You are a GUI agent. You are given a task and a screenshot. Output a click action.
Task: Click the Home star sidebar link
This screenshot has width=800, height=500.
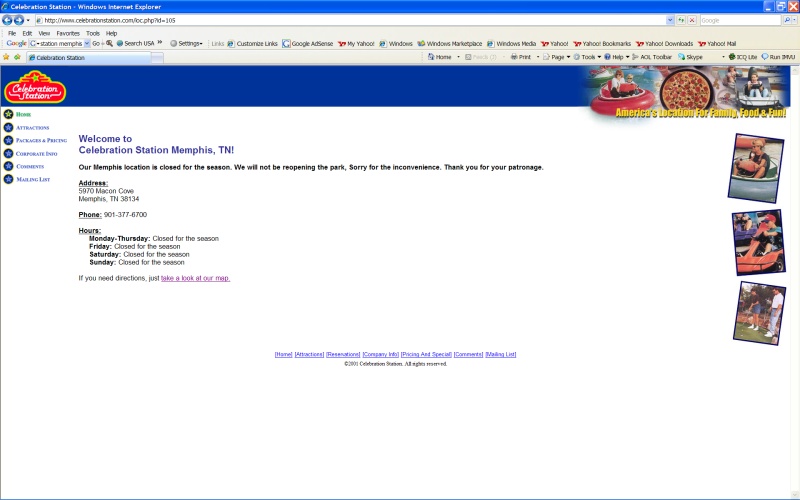coord(17,114)
